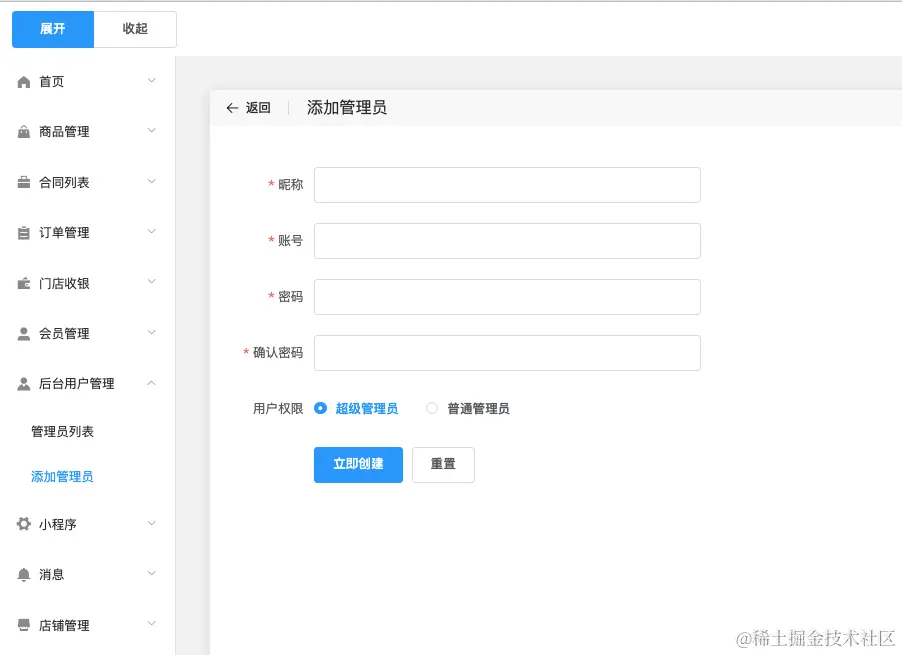902x655 pixels.
Task: Focus the 账号 input field
Action: pyautogui.click(x=507, y=241)
